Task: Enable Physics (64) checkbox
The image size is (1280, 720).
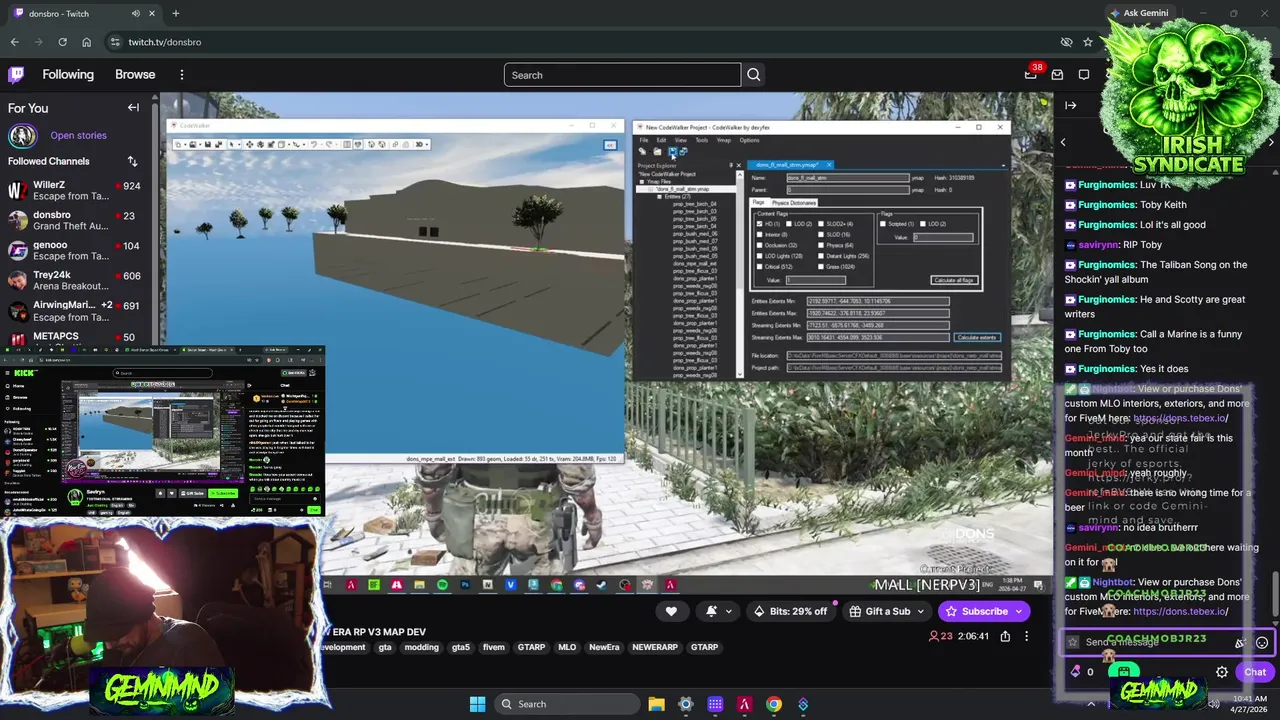Action: tap(821, 245)
